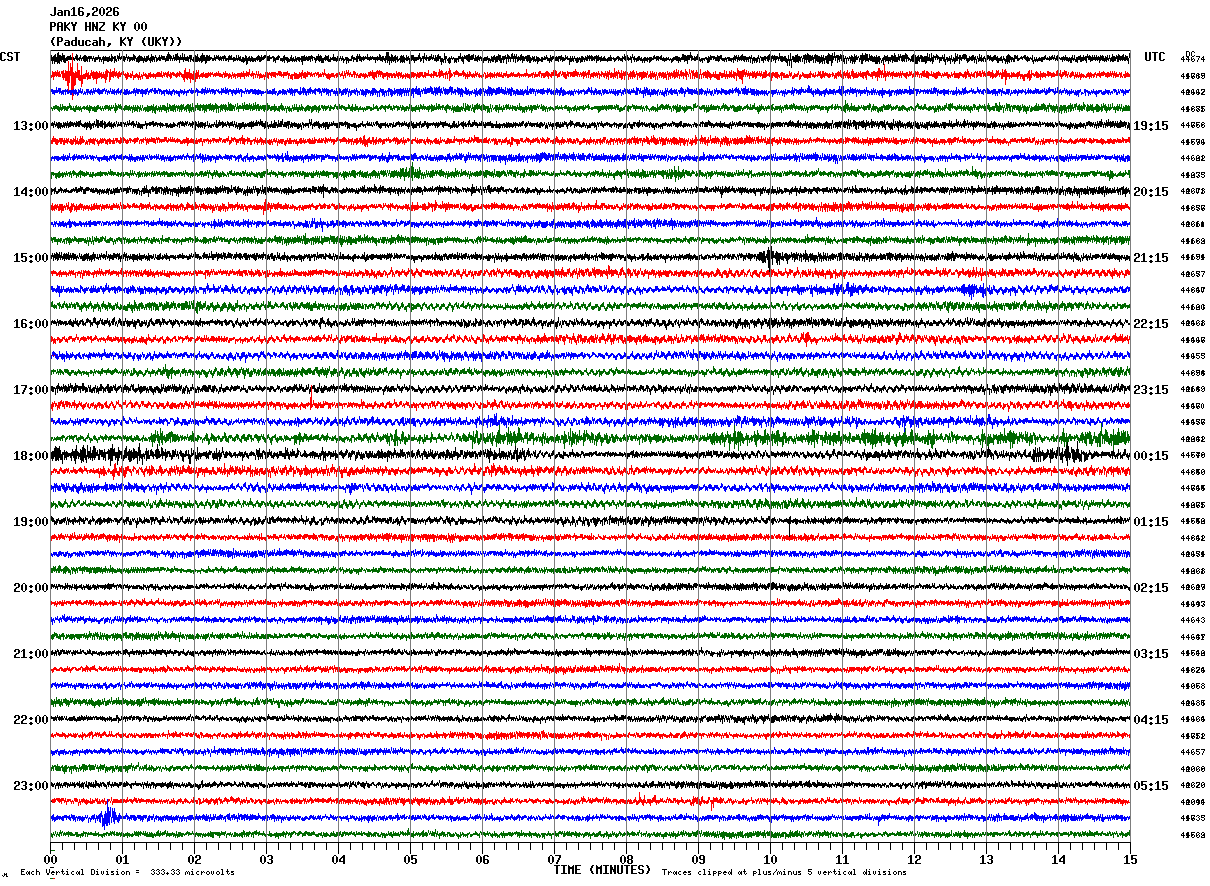The height and width of the screenshot is (886, 1210).
Task: Select the 14:00 CST time label
Action: pyautogui.click(x=31, y=192)
